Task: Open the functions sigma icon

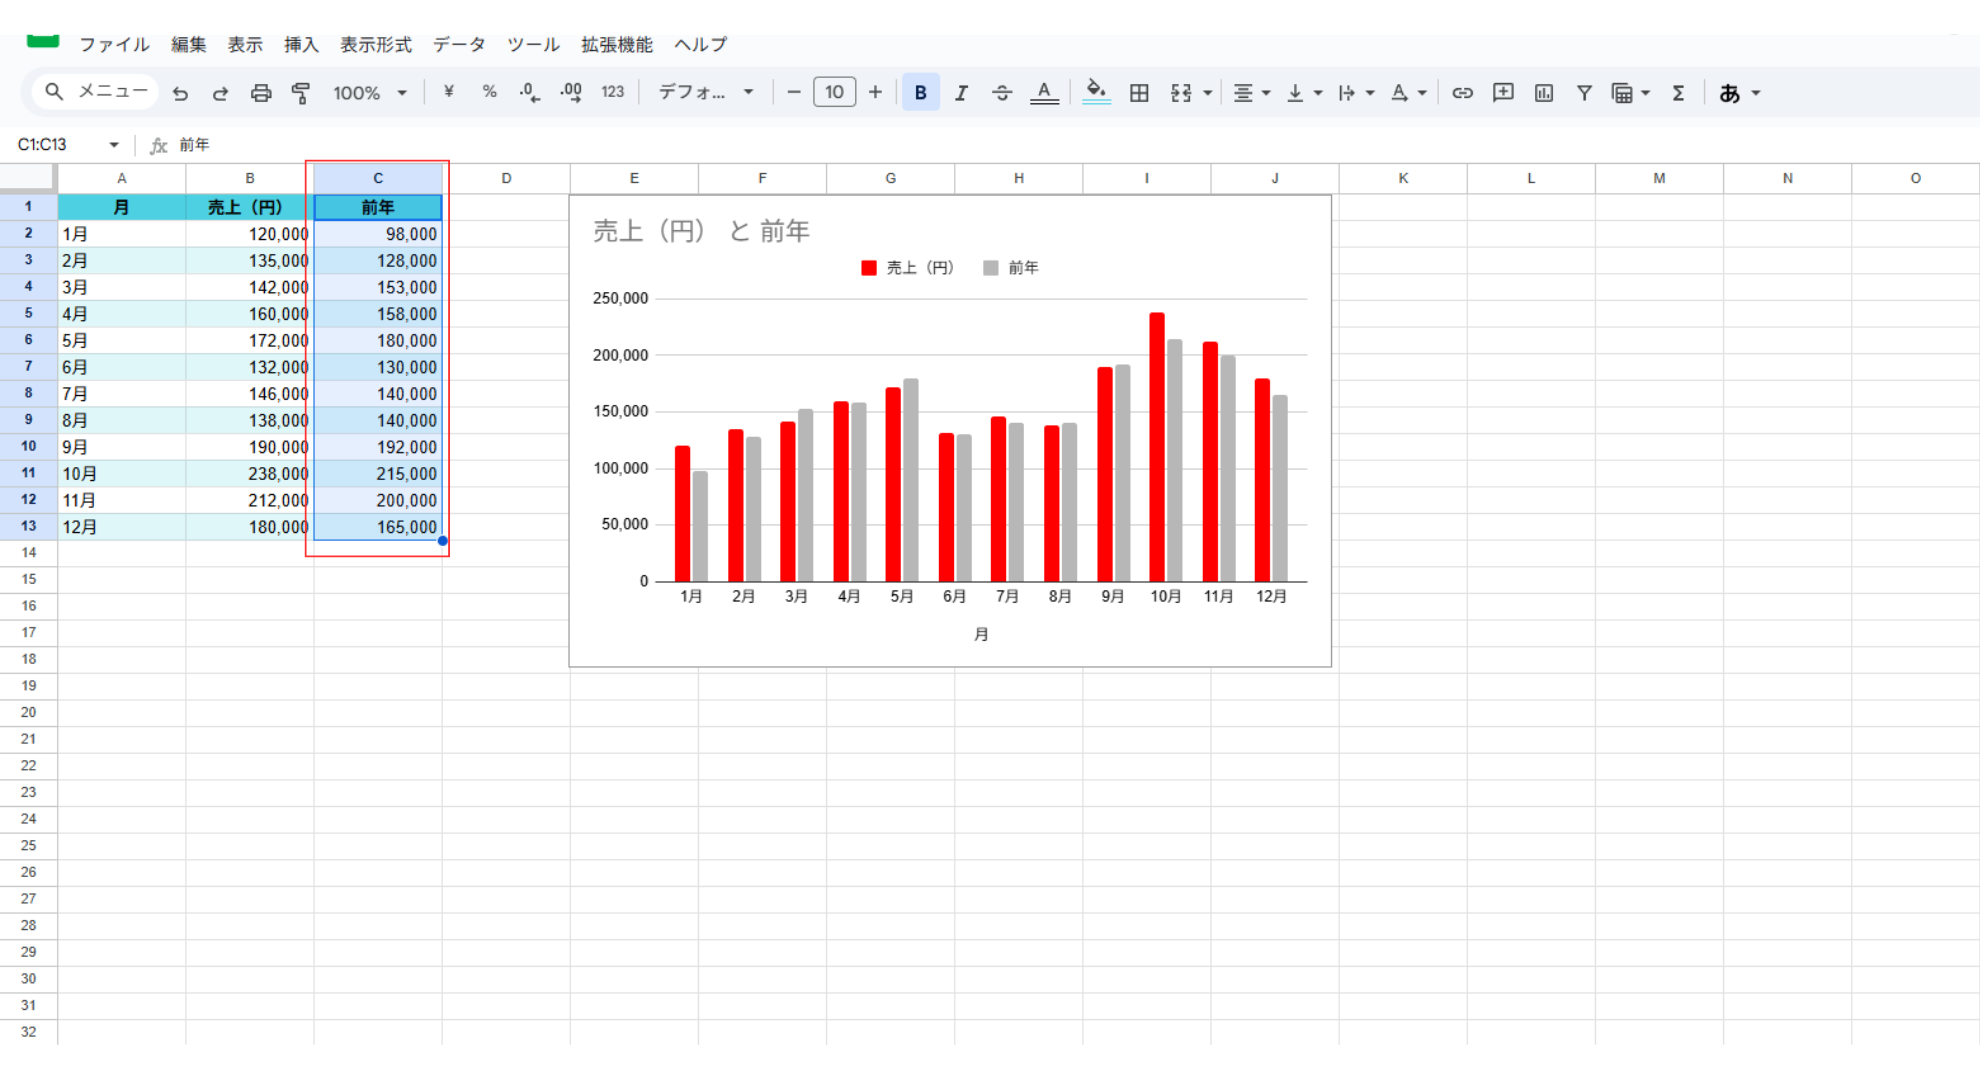Action: point(1678,93)
